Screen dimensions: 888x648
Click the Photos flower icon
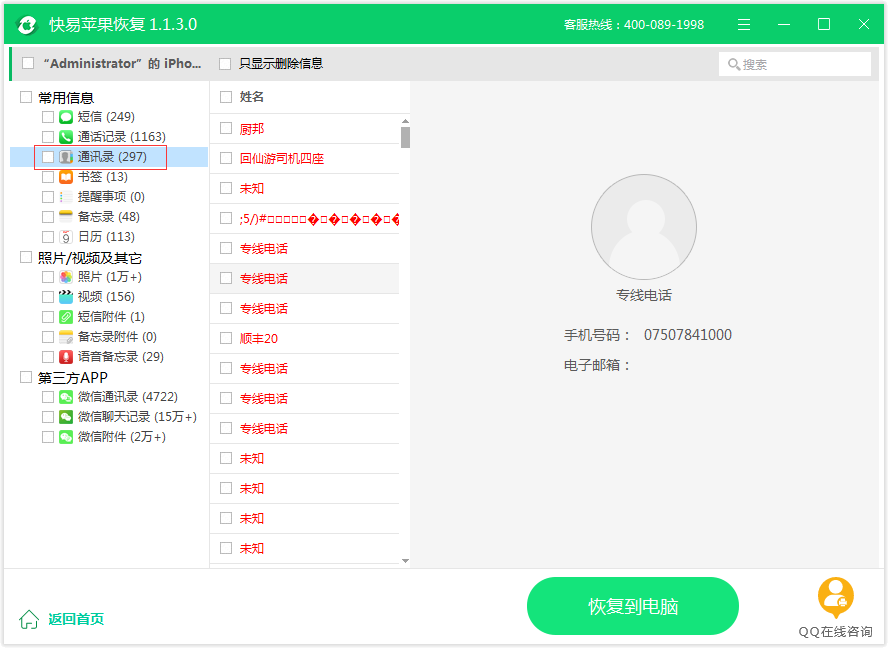[66, 277]
